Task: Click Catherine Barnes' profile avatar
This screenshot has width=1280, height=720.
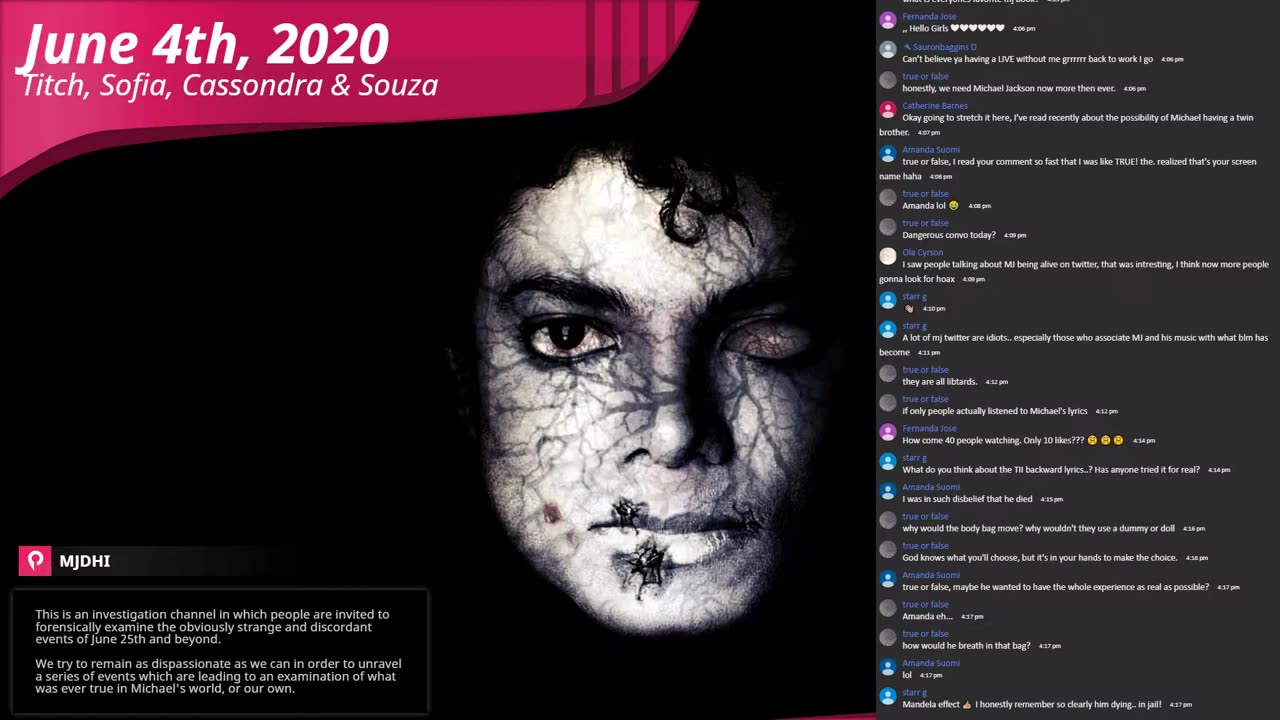Action: [888, 109]
